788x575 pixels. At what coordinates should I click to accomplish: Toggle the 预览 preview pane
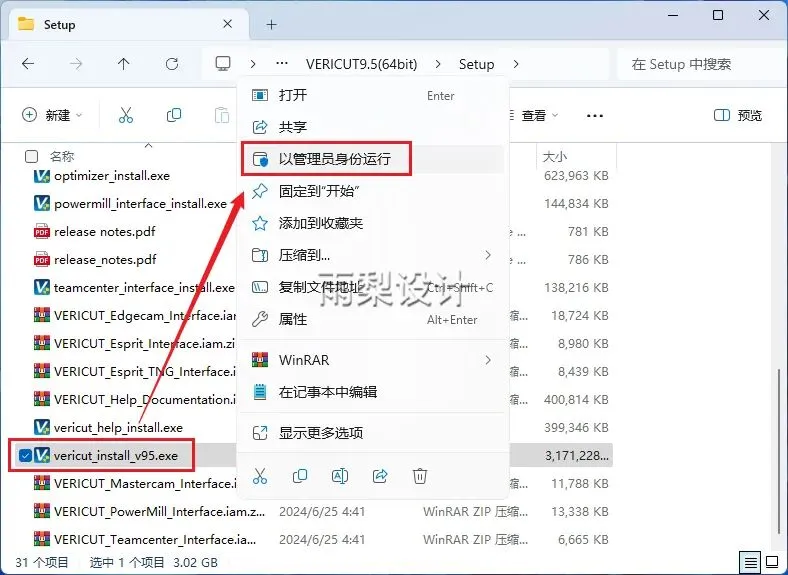coord(738,116)
